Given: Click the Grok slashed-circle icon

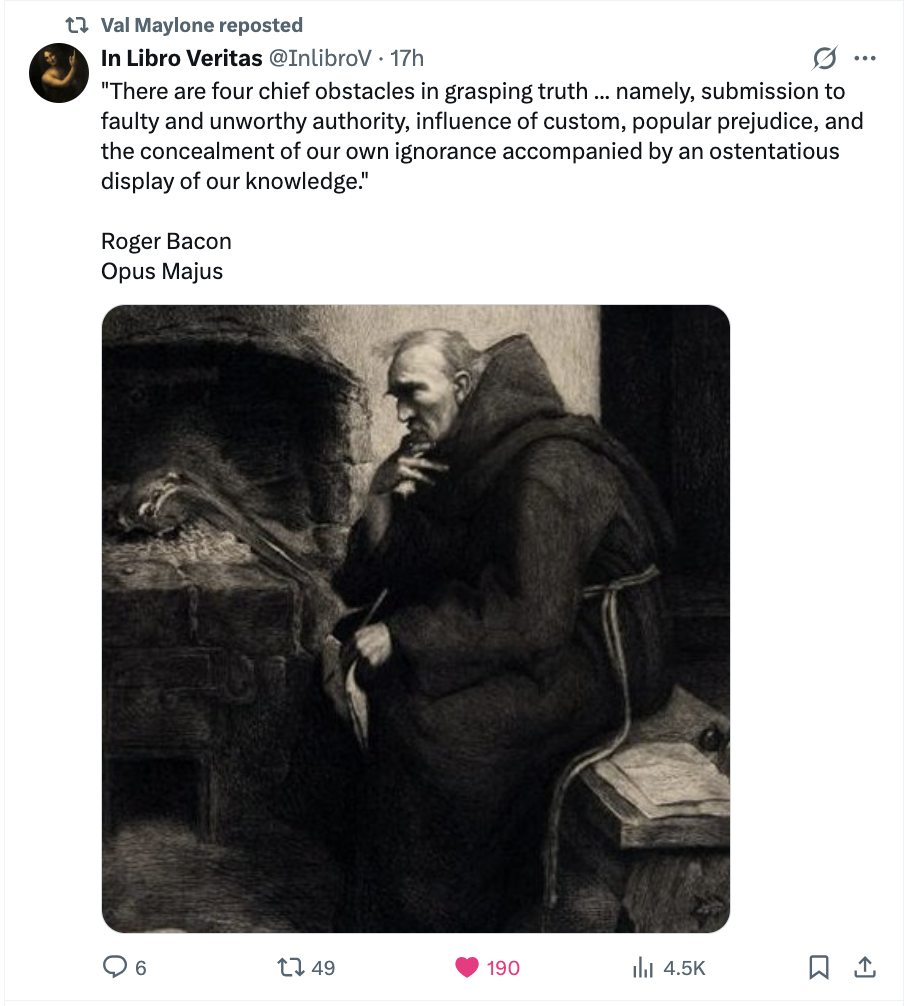Looking at the screenshot, I should pos(826,59).
